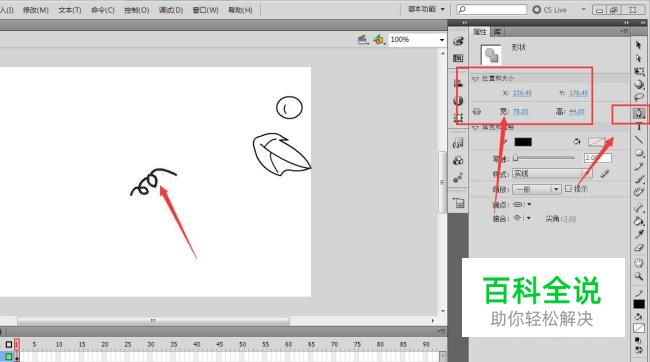Select the Deco tool
Image resolution: width=650 pixels, height=362 pixels.
click(x=639, y=192)
